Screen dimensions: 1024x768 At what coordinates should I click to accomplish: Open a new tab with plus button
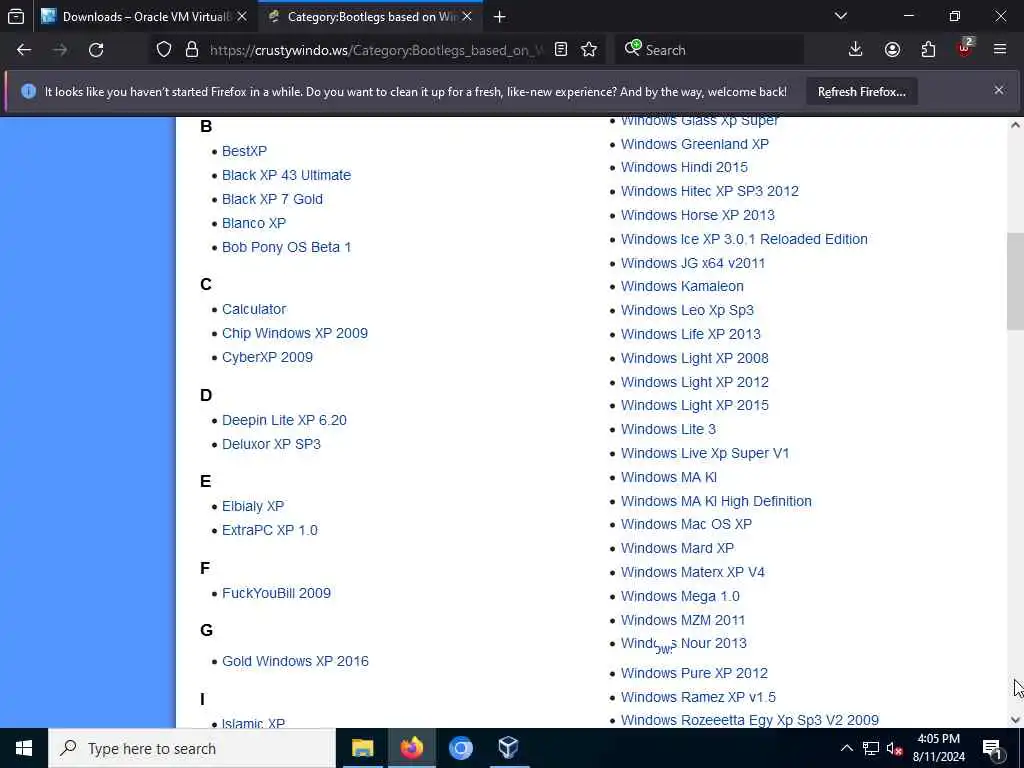click(500, 17)
